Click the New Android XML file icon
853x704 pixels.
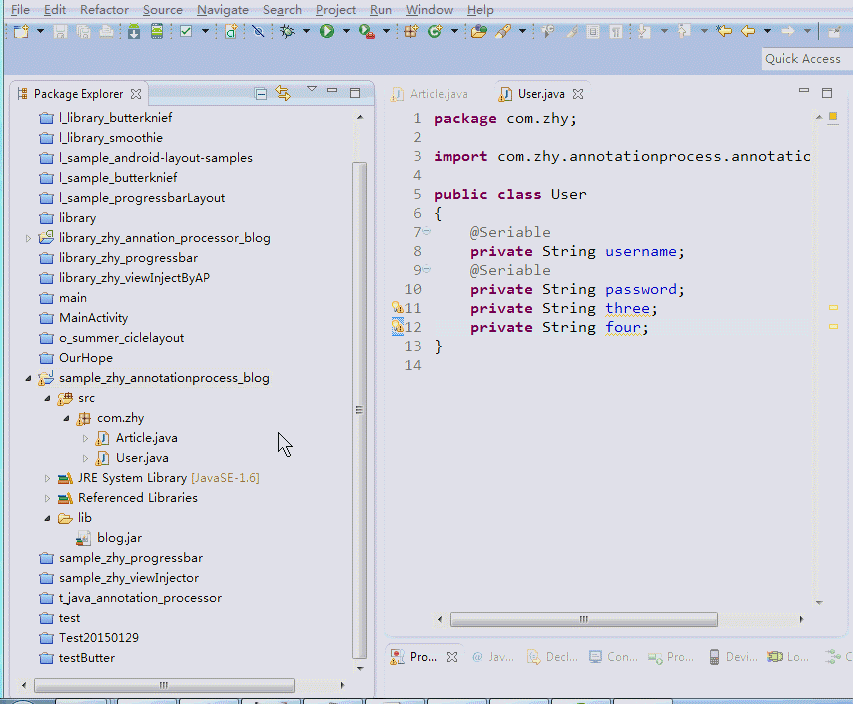tap(231, 32)
